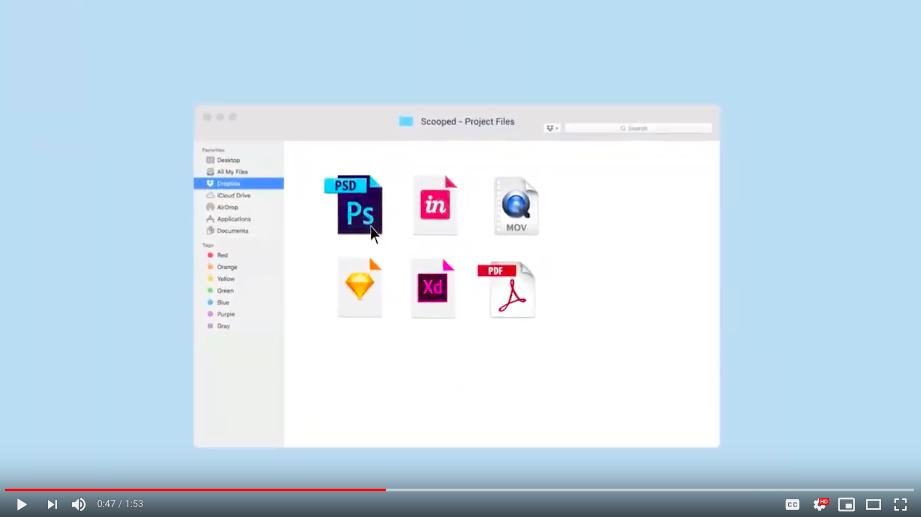The width and height of the screenshot is (921, 517).
Task: Enter full screen mode
Action: pos(900,504)
